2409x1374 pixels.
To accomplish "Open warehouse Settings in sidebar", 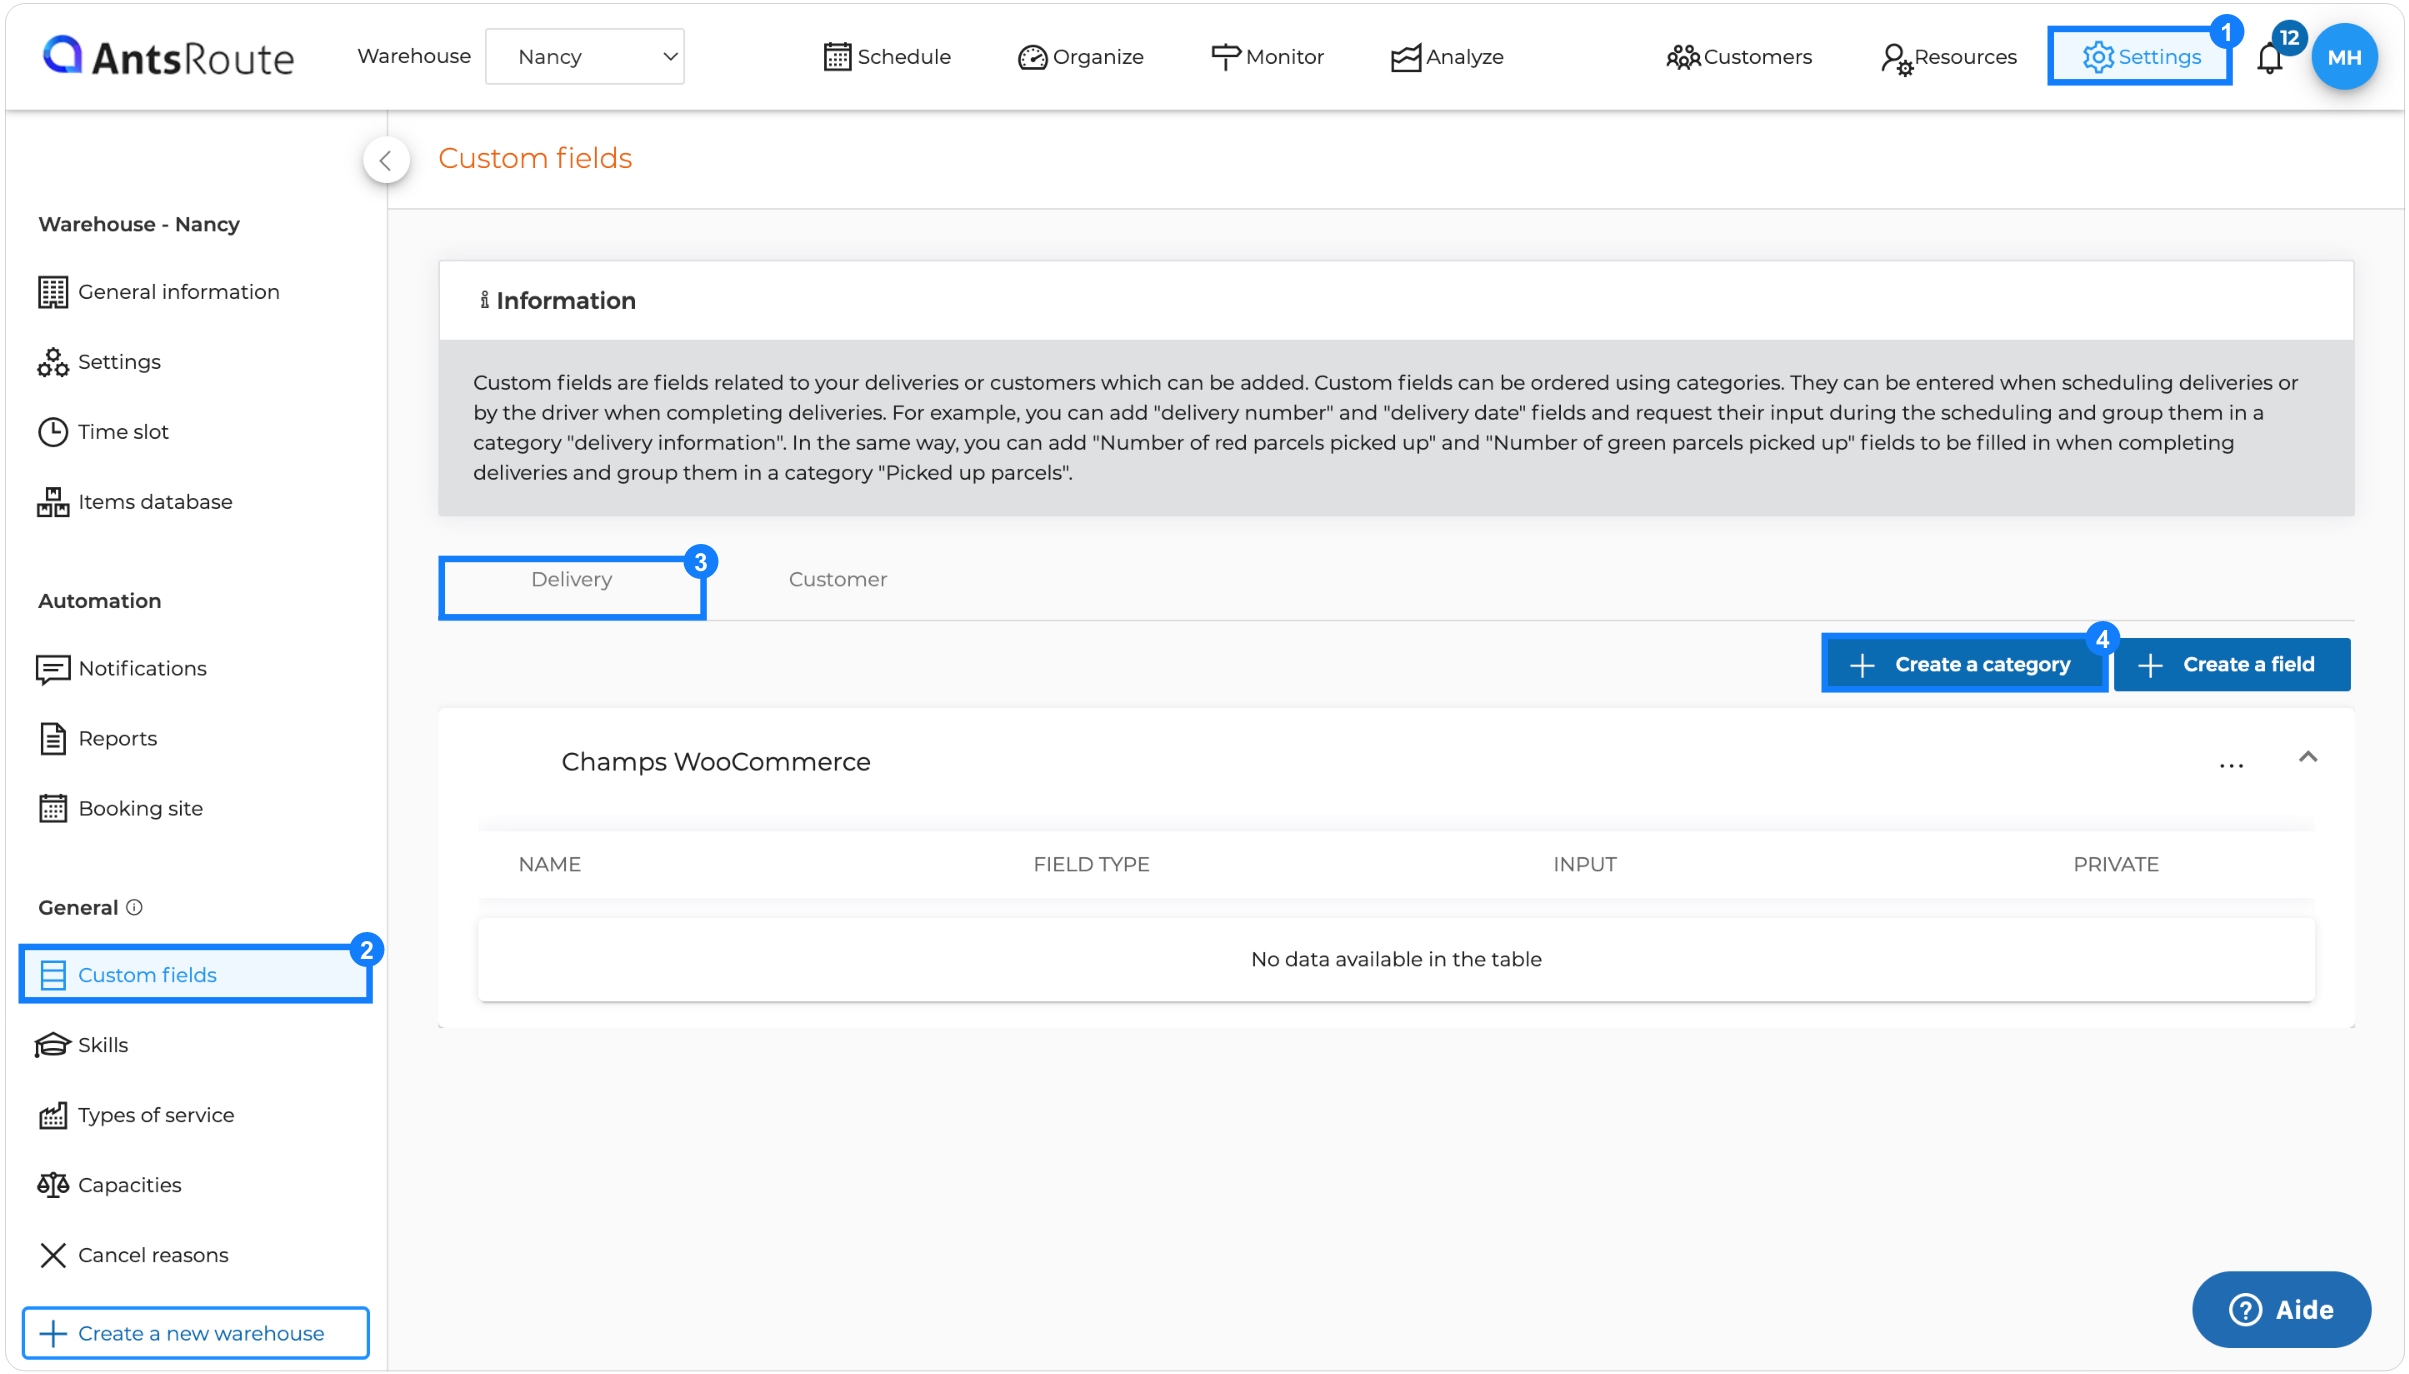I will [x=99, y=362].
